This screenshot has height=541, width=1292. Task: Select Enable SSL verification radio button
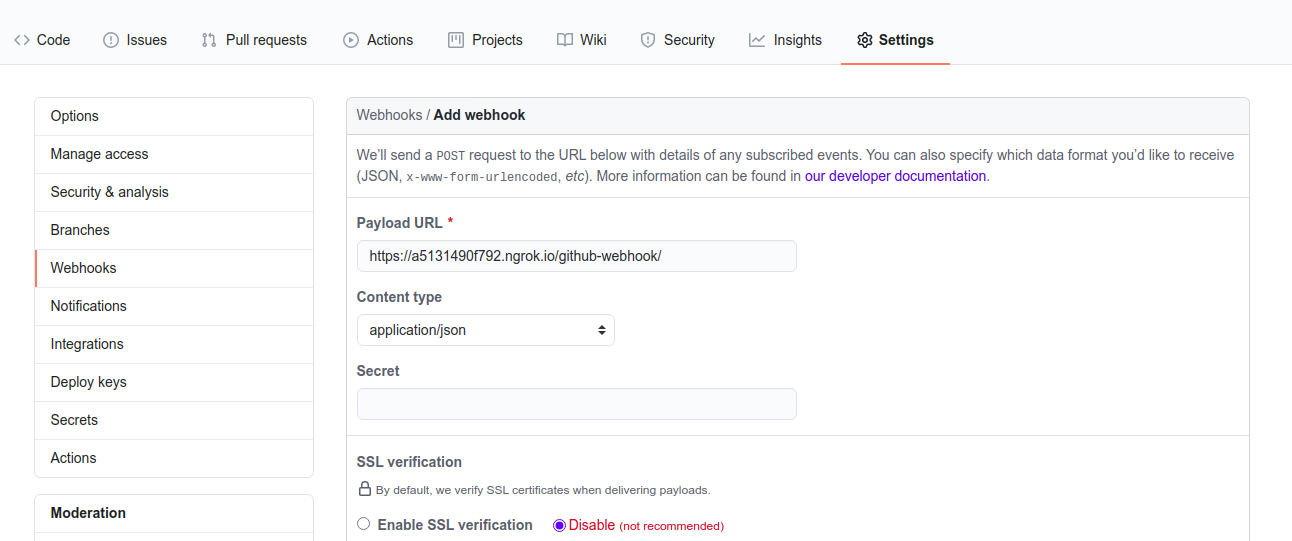pyautogui.click(x=363, y=524)
